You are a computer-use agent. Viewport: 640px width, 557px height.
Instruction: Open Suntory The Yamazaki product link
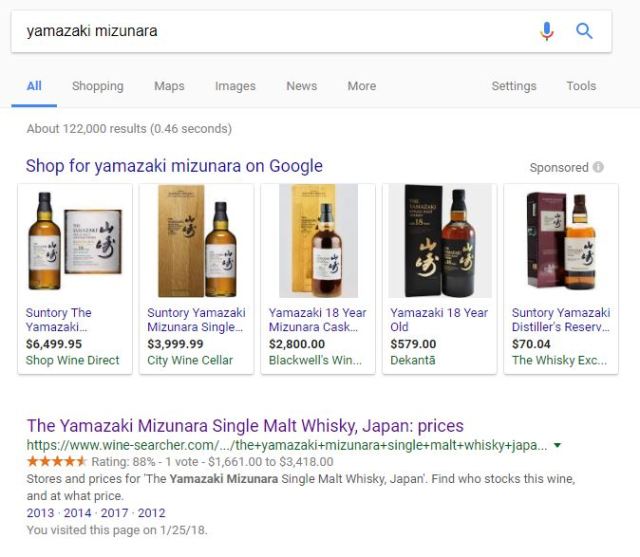(x=58, y=320)
